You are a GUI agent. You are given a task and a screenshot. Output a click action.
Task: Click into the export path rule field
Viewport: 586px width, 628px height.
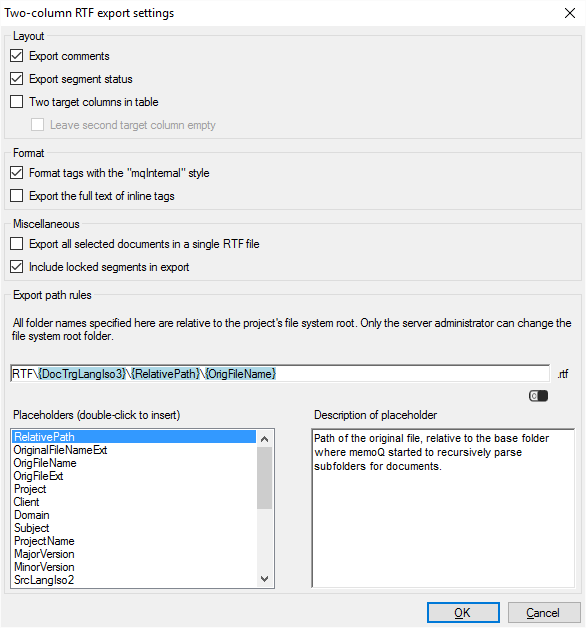click(280, 374)
